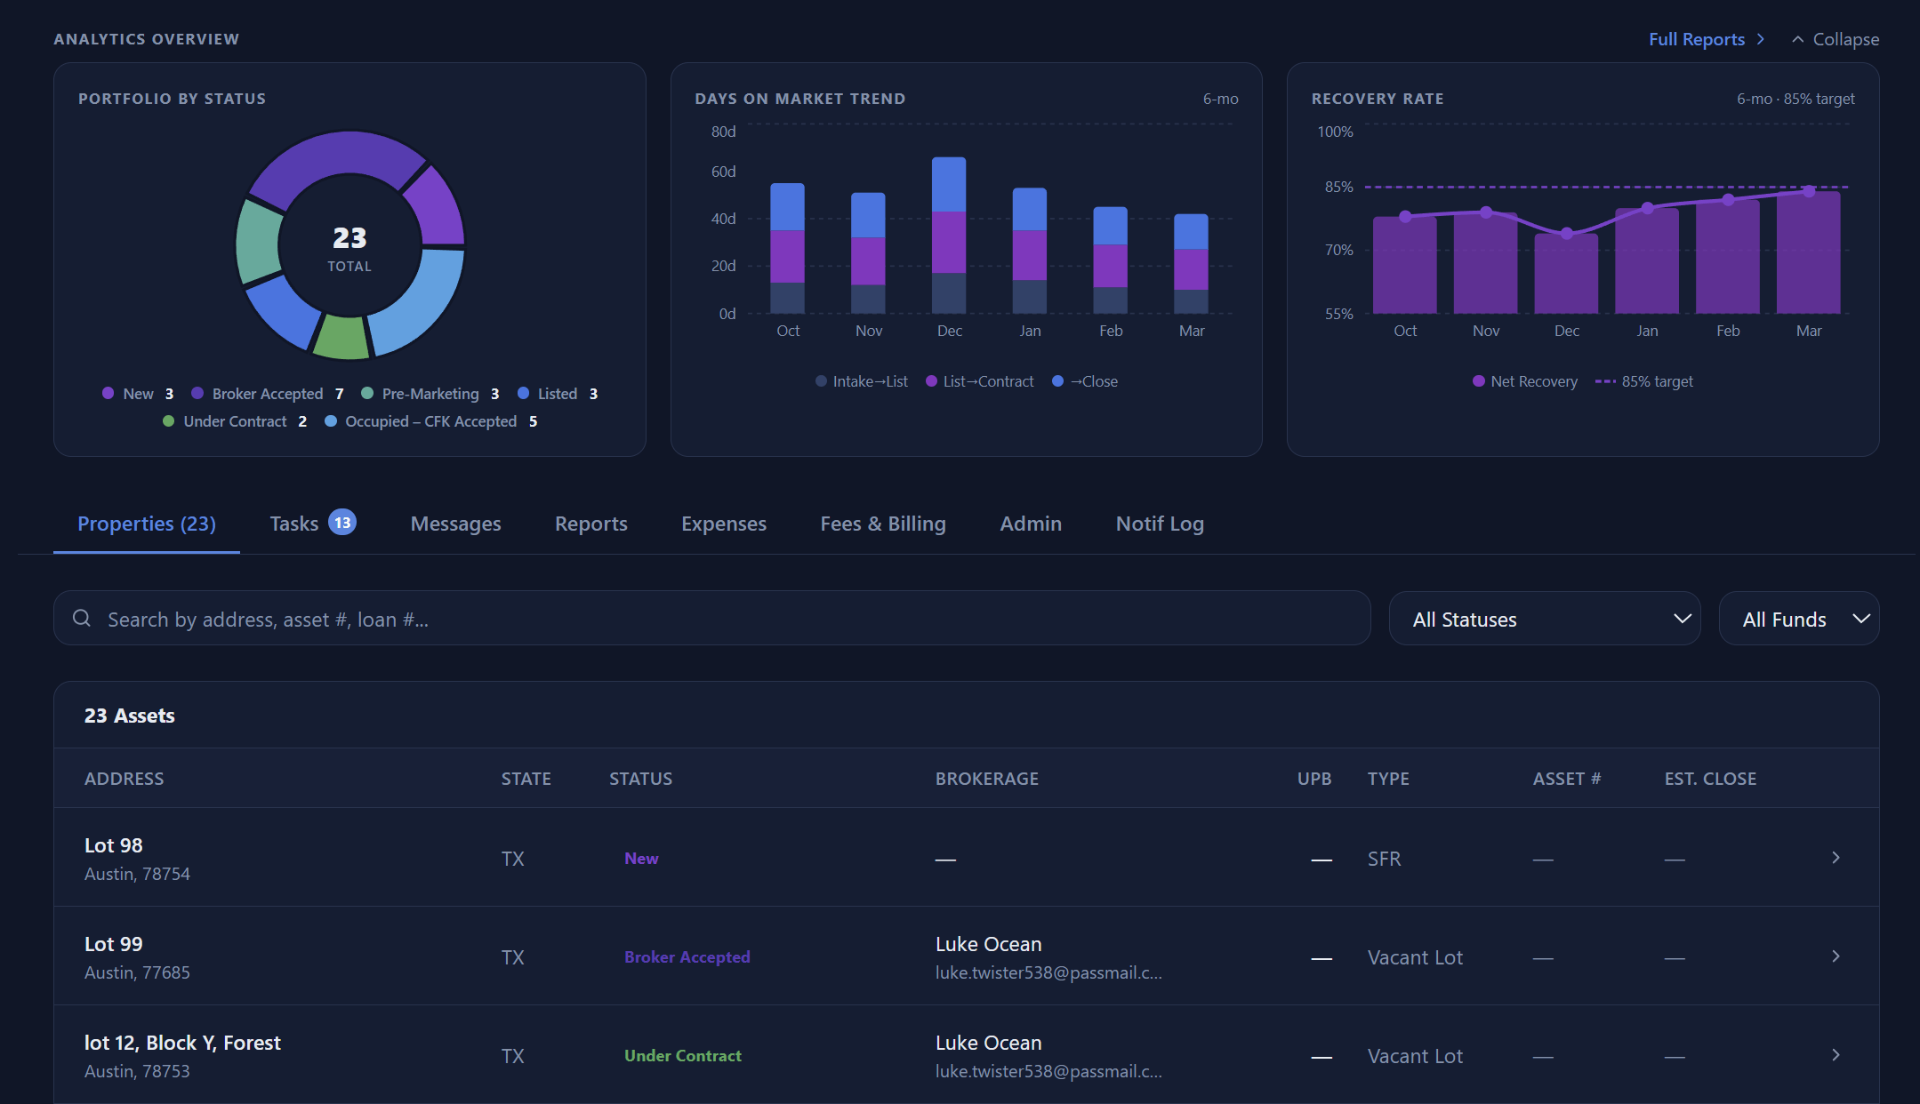Sort by EST. CLOSE column header
The height and width of the screenshot is (1104, 1920).
(1710, 778)
